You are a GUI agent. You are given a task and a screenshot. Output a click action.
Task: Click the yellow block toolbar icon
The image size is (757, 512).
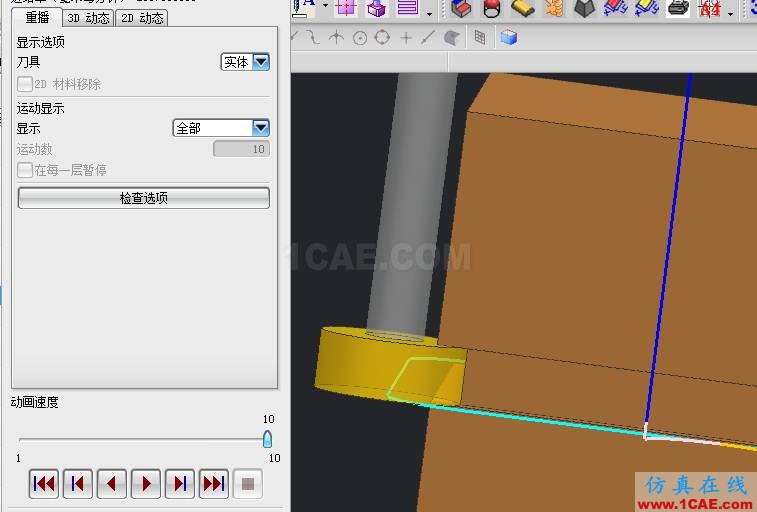[522, 8]
